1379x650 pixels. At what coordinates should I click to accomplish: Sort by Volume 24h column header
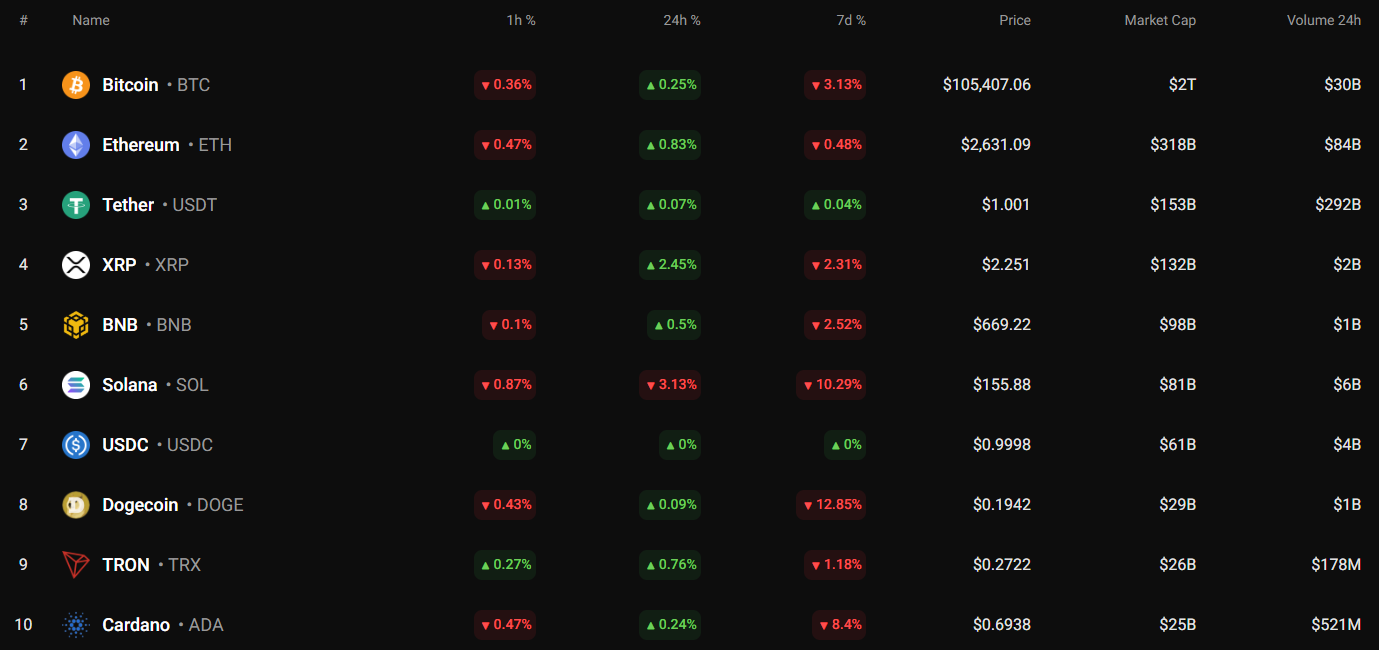[1323, 20]
